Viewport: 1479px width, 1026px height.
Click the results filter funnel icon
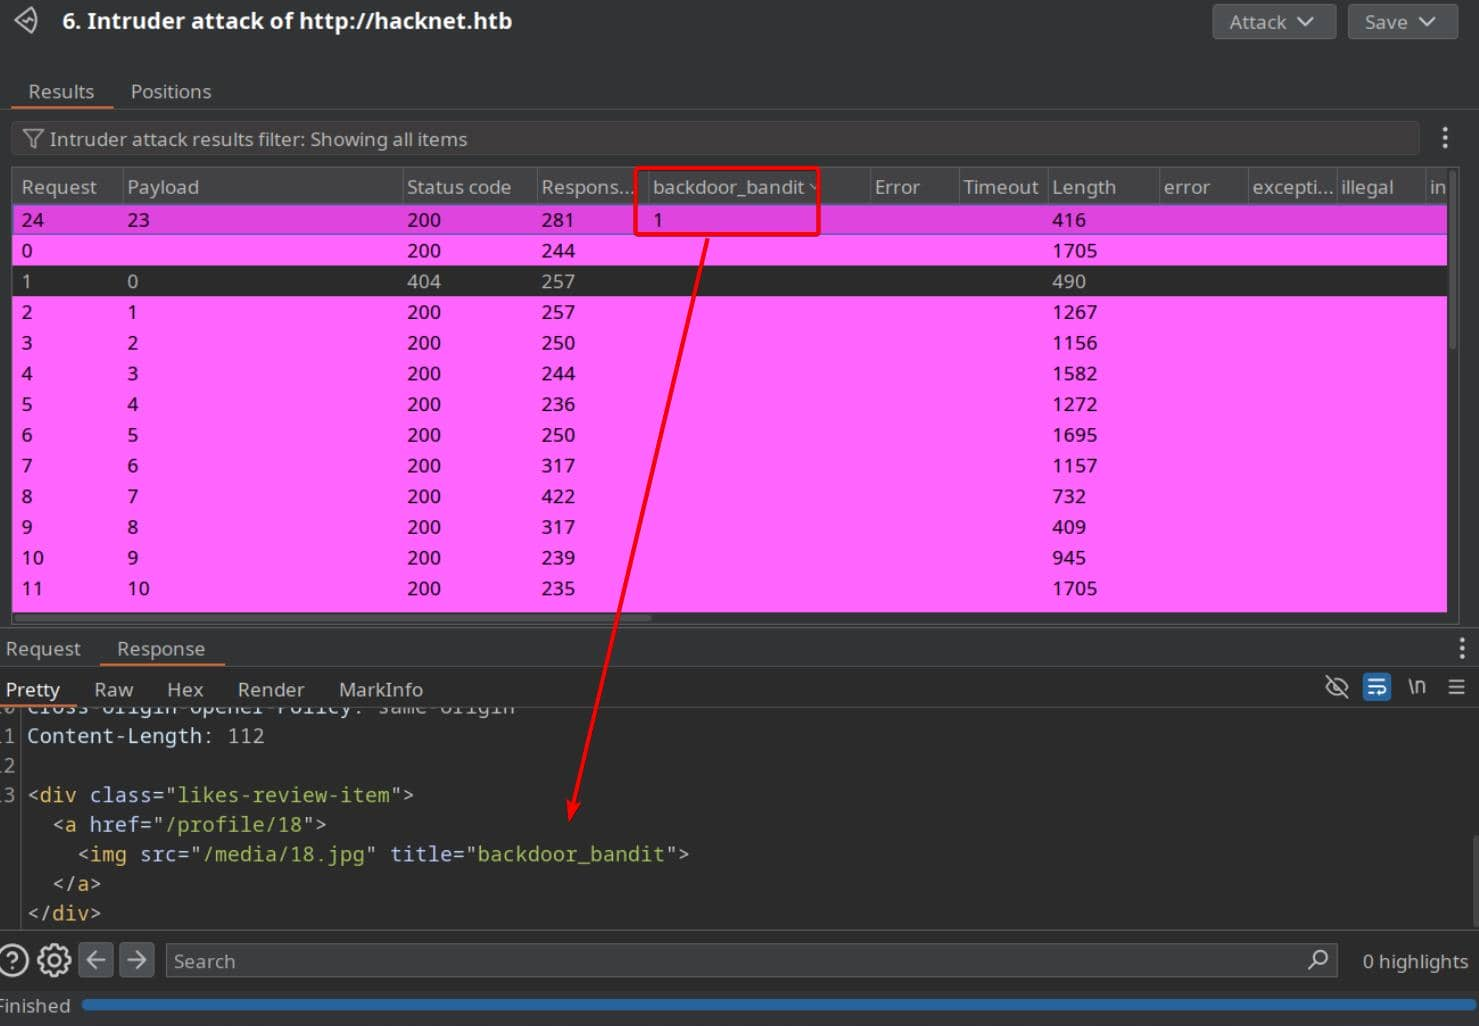[33, 139]
